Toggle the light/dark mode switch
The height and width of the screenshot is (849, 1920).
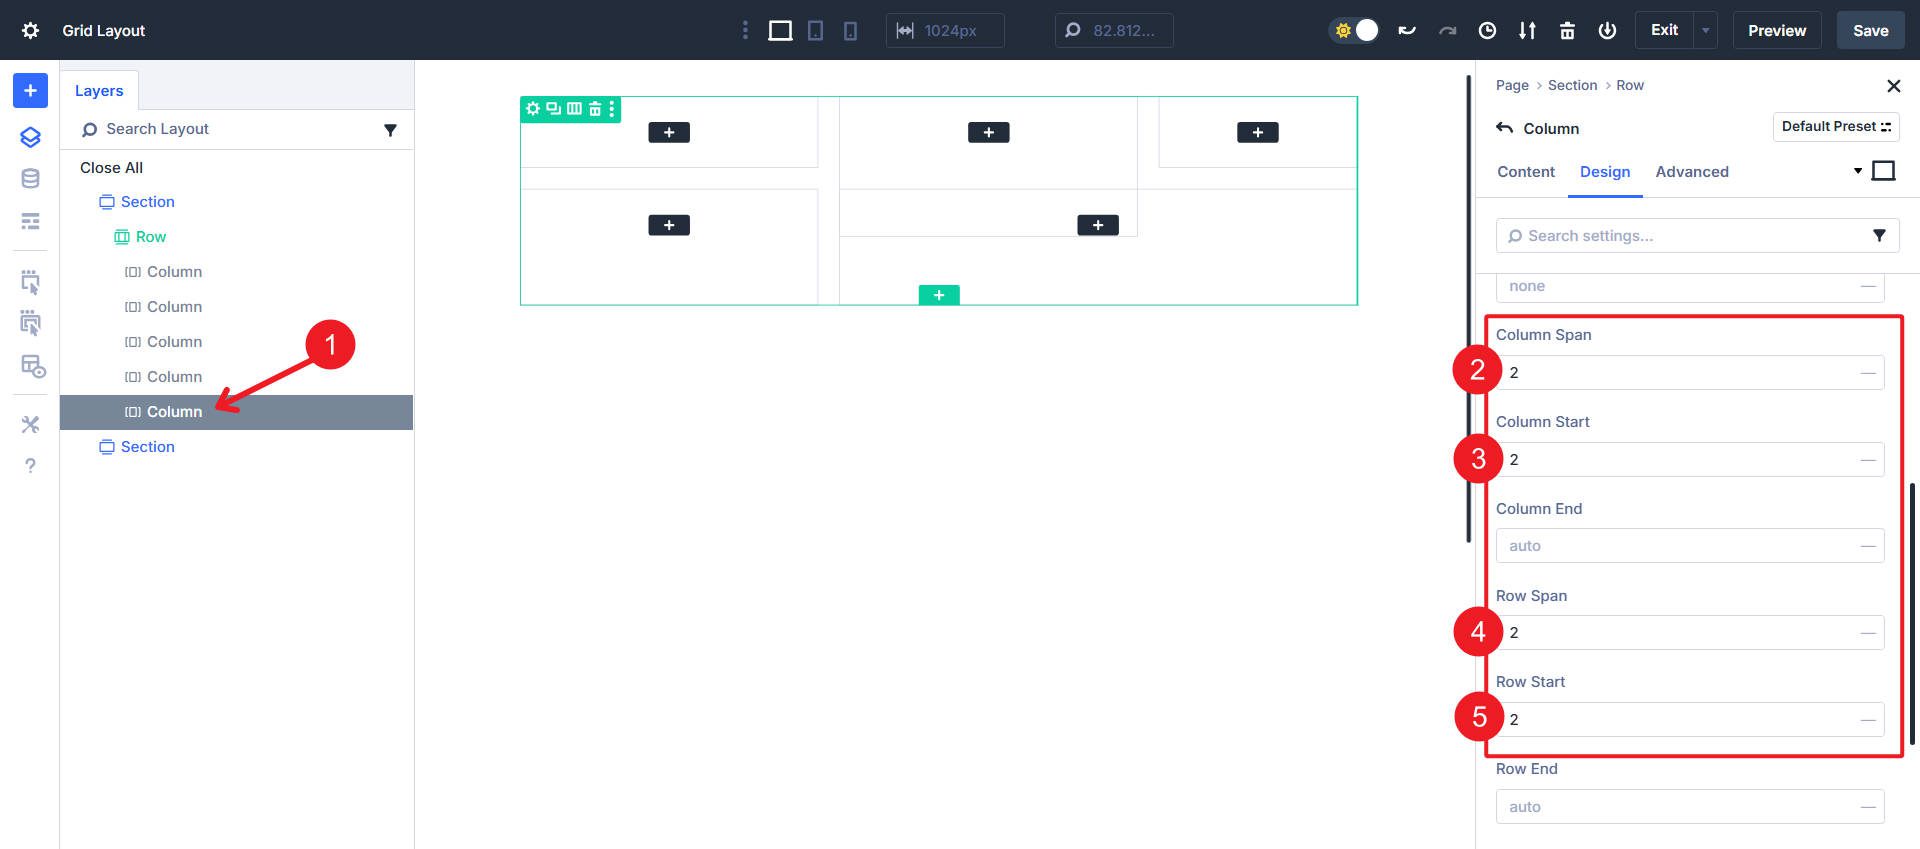(1355, 30)
